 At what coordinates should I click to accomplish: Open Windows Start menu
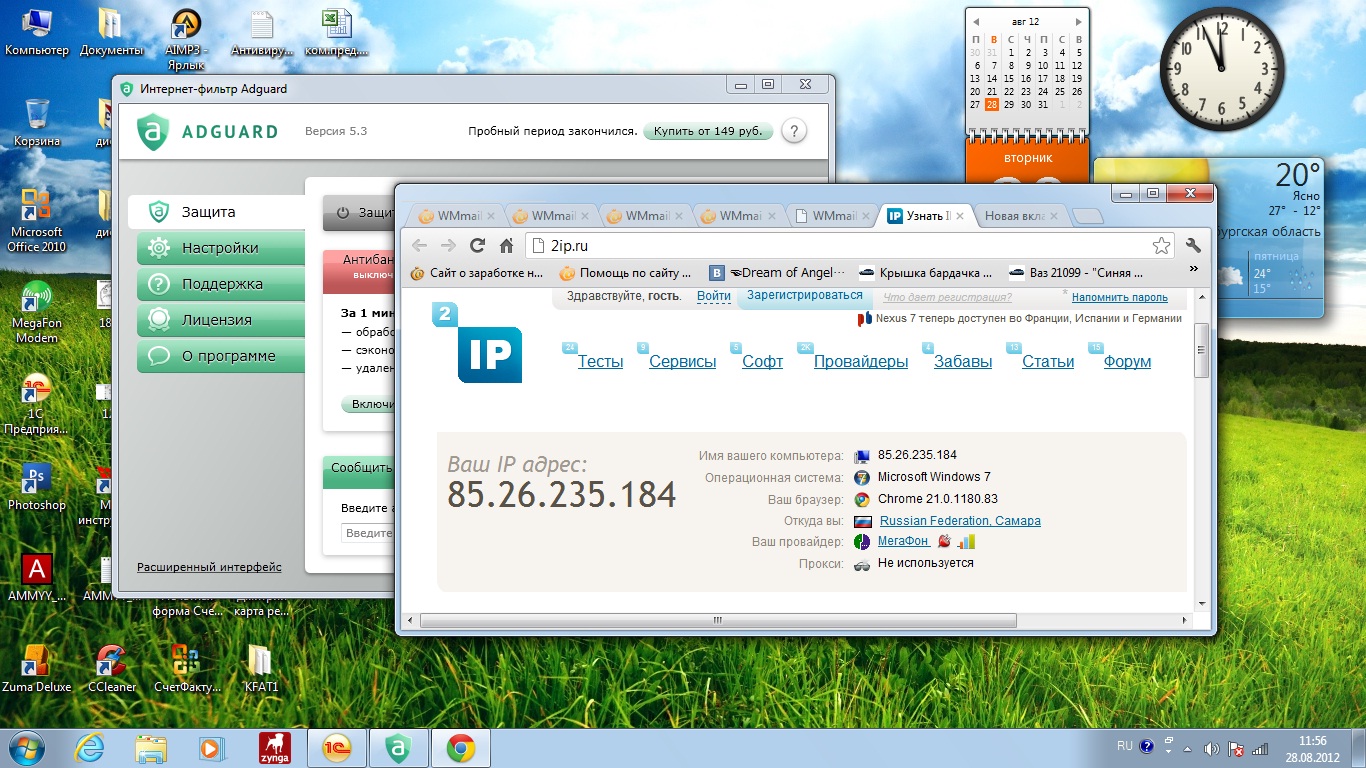(28, 748)
